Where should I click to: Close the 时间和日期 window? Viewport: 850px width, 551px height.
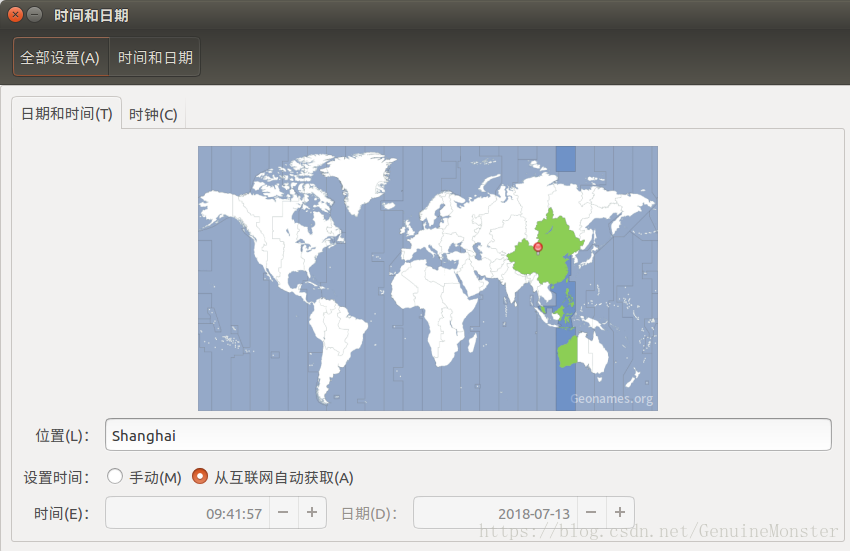pos(15,15)
